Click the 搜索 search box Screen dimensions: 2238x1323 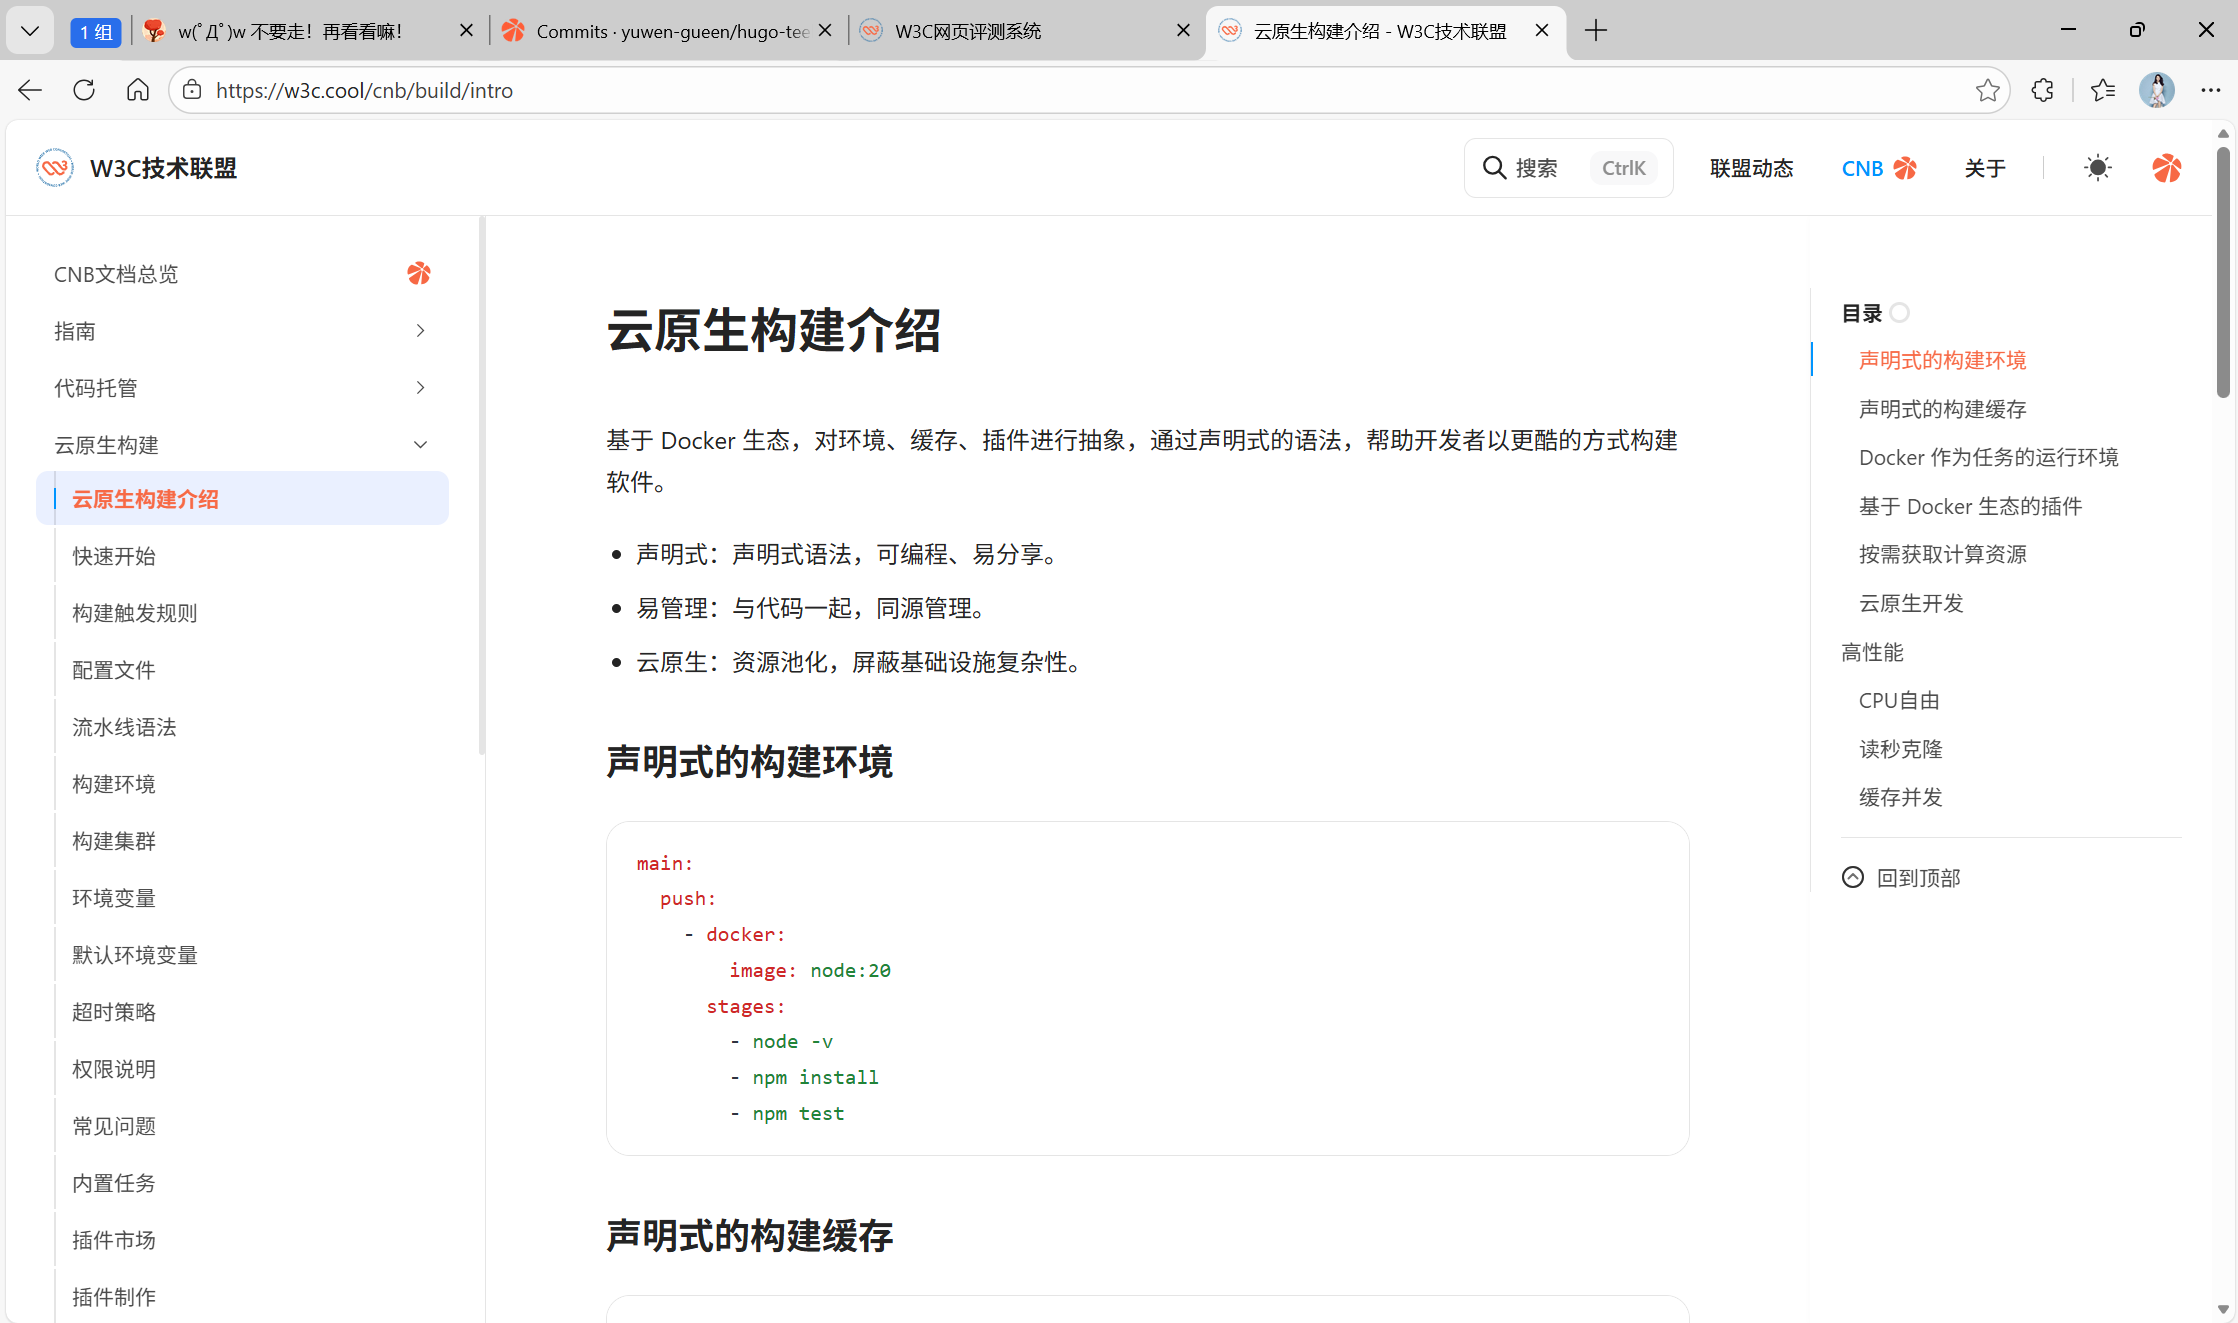(x=1567, y=168)
